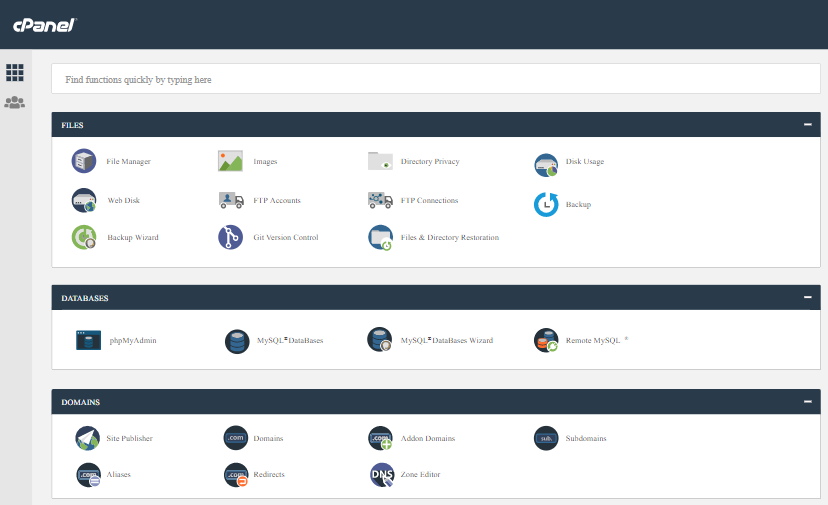This screenshot has width=828, height=505.
Task: Open the Backup Wizard link
Action: pos(133,238)
